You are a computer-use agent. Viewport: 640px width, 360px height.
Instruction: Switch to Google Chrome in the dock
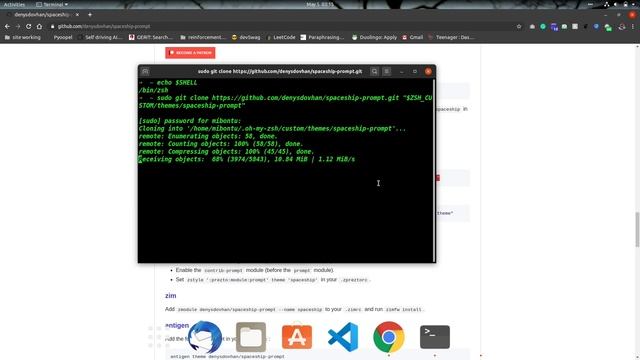pyautogui.click(x=389, y=337)
